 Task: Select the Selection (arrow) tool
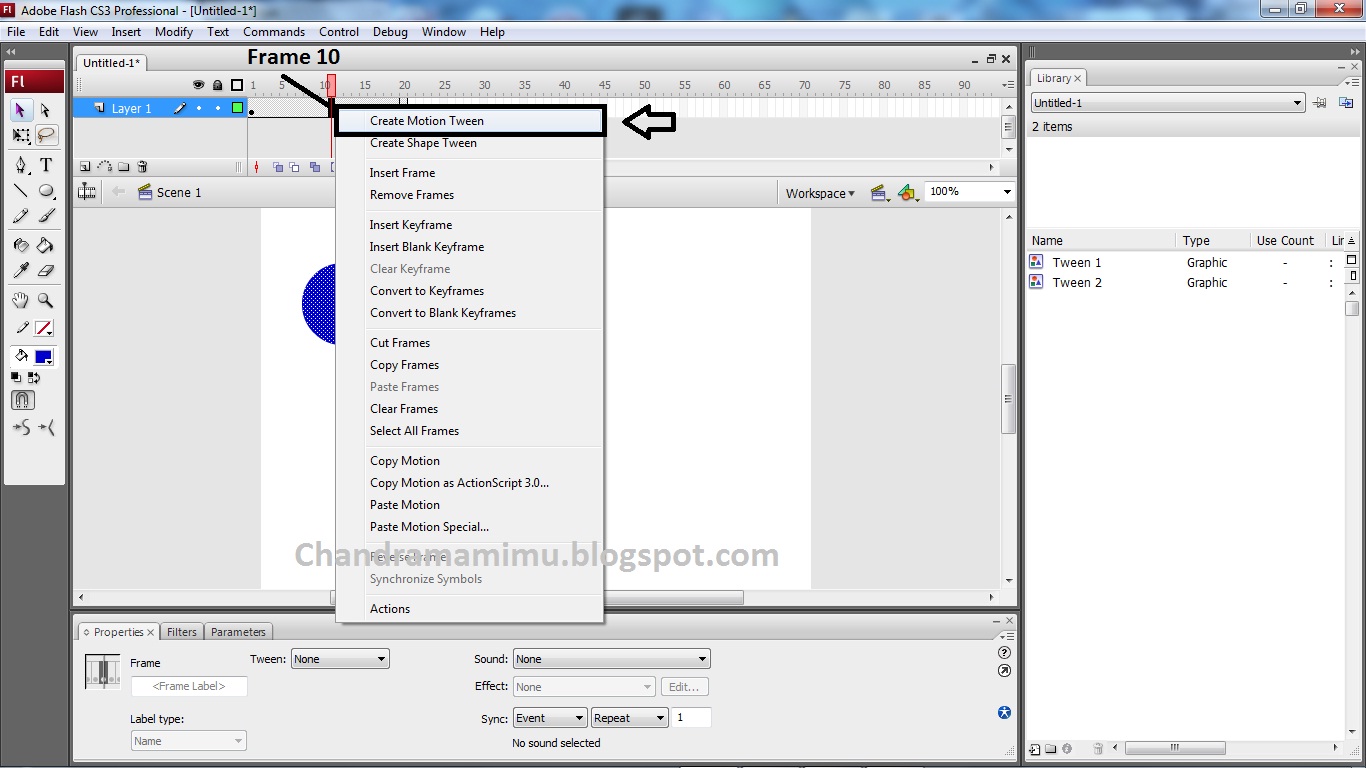[21, 110]
